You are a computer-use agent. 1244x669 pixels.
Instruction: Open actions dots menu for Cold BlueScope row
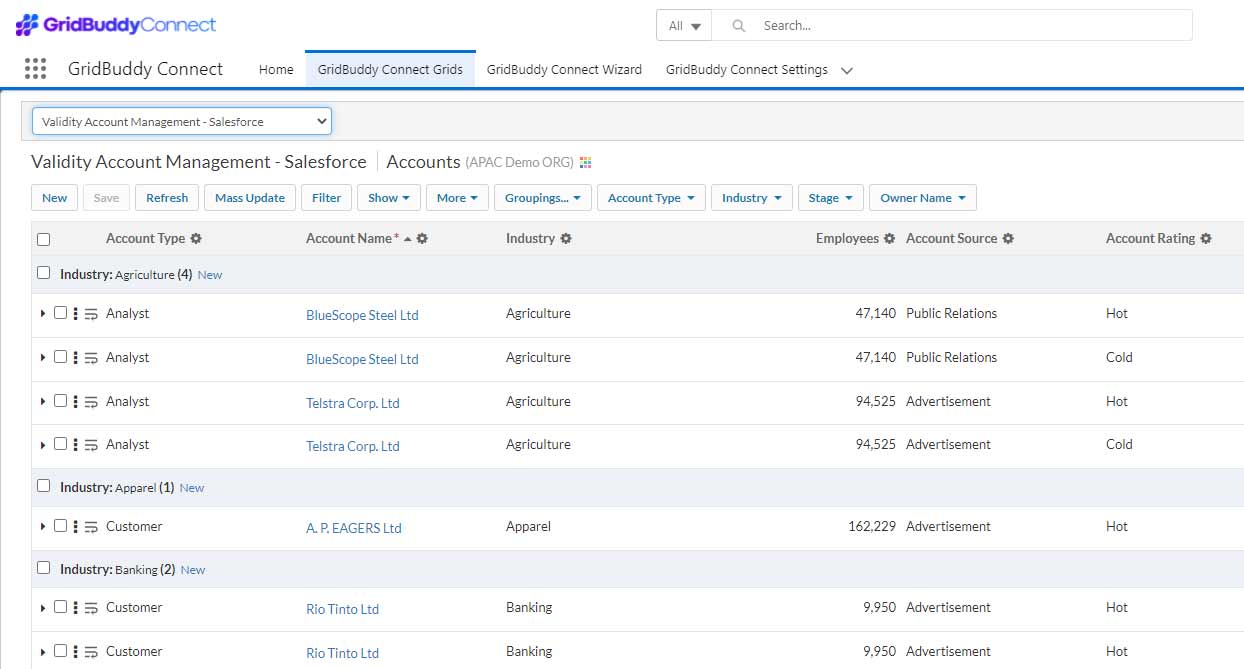coord(76,358)
